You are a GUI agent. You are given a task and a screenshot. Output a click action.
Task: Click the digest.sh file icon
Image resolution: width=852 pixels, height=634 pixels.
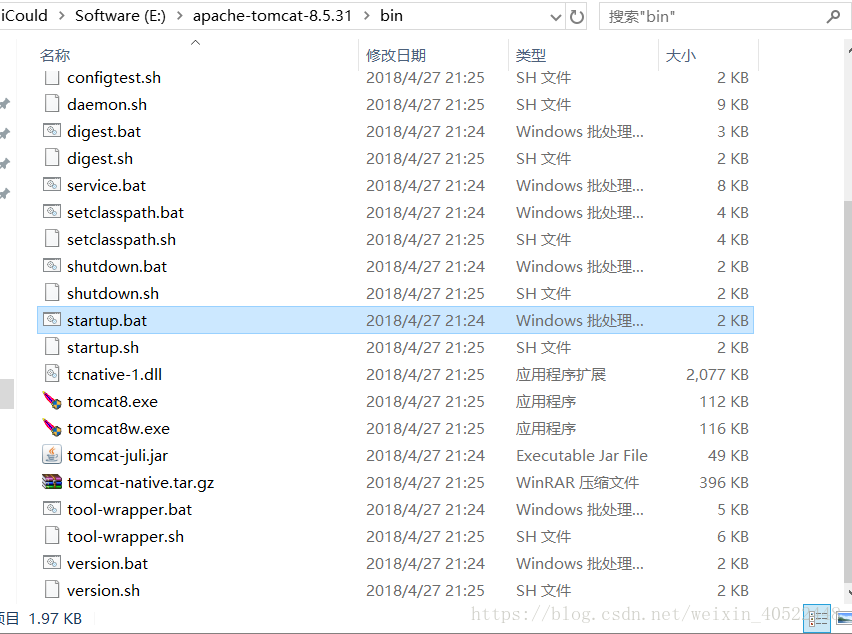tap(52, 158)
